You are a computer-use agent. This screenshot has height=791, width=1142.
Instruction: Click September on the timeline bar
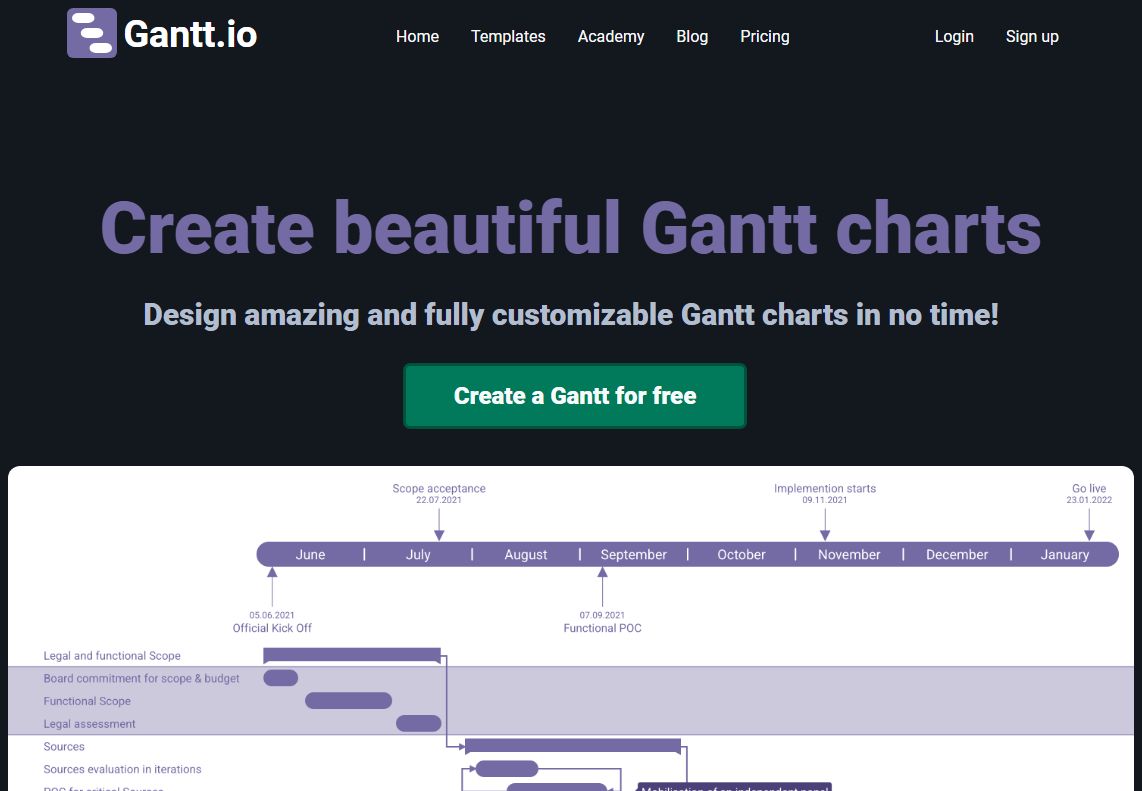coord(634,554)
